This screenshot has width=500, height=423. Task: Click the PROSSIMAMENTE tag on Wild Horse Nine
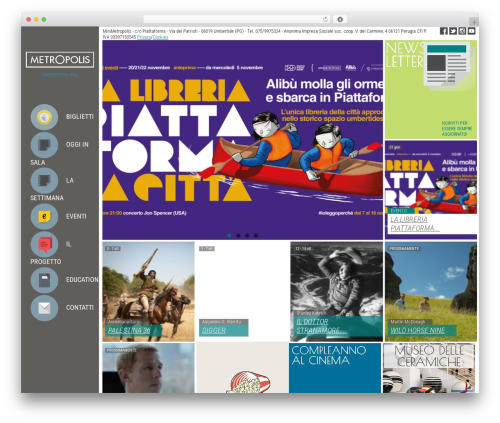tap(404, 249)
